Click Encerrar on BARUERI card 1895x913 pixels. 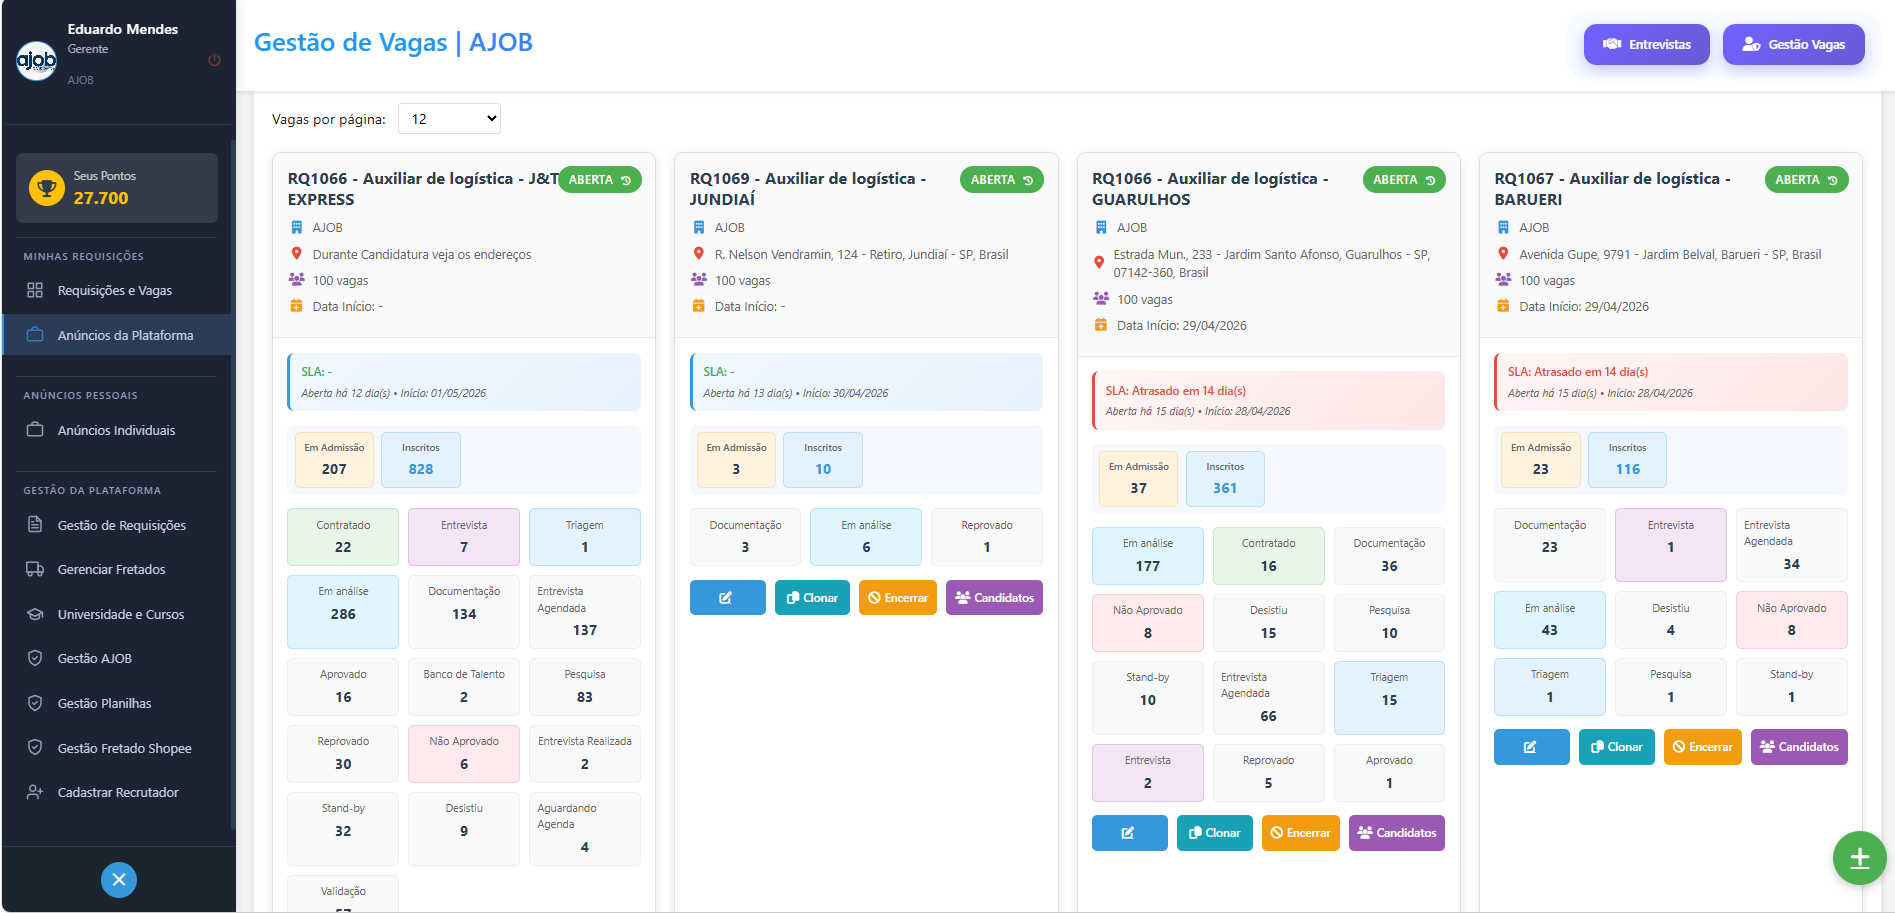(x=1702, y=747)
